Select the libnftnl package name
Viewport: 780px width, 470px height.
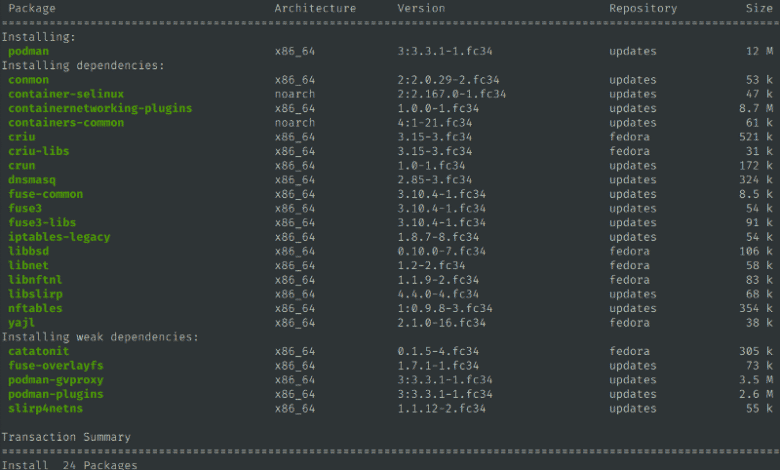(35, 280)
